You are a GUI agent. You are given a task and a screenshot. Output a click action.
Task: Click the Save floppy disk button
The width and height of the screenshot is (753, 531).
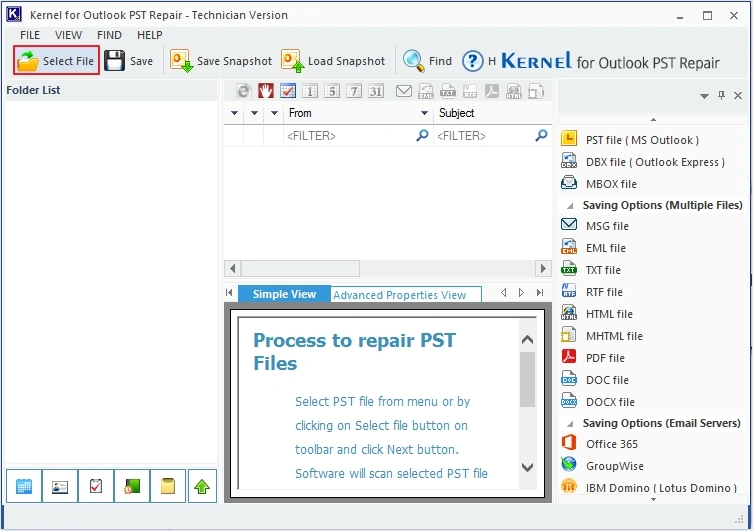128,61
